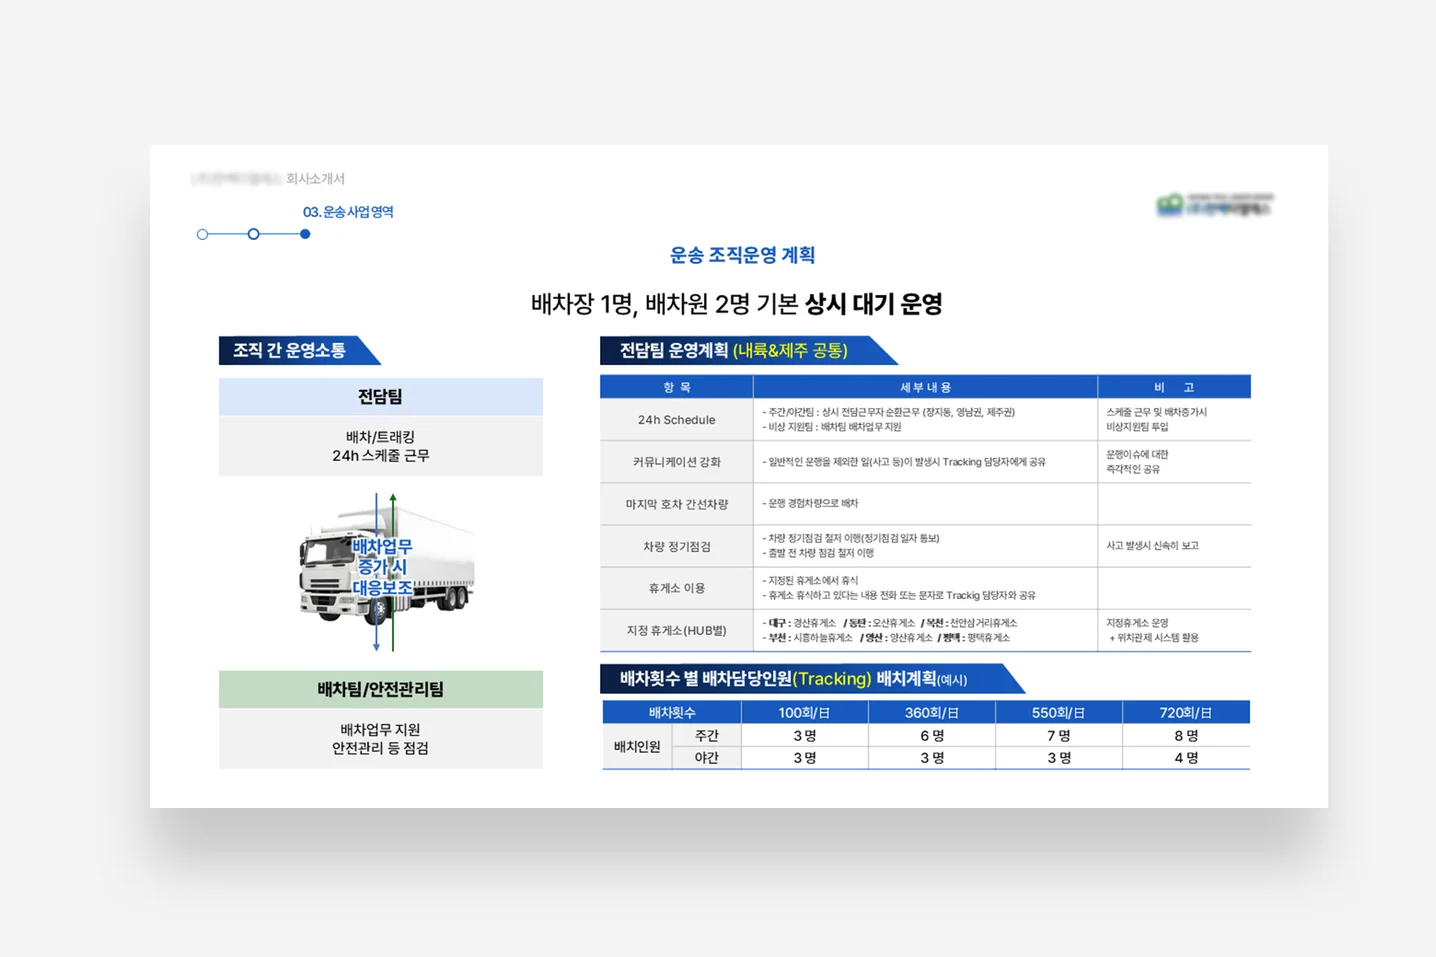The image size is (1436, 957).
Task: Click the '커뮤니케이션 강화' row label
Action: (x=677, y=462)
